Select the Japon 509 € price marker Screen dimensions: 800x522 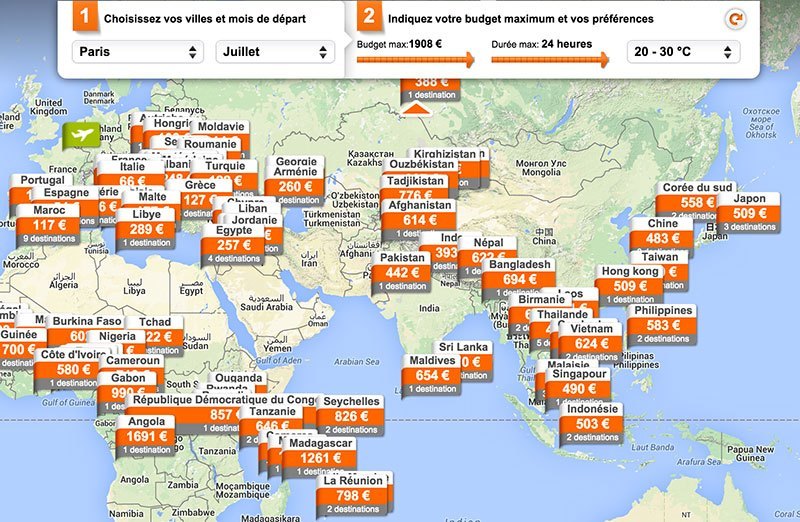[x=749, y=213]
